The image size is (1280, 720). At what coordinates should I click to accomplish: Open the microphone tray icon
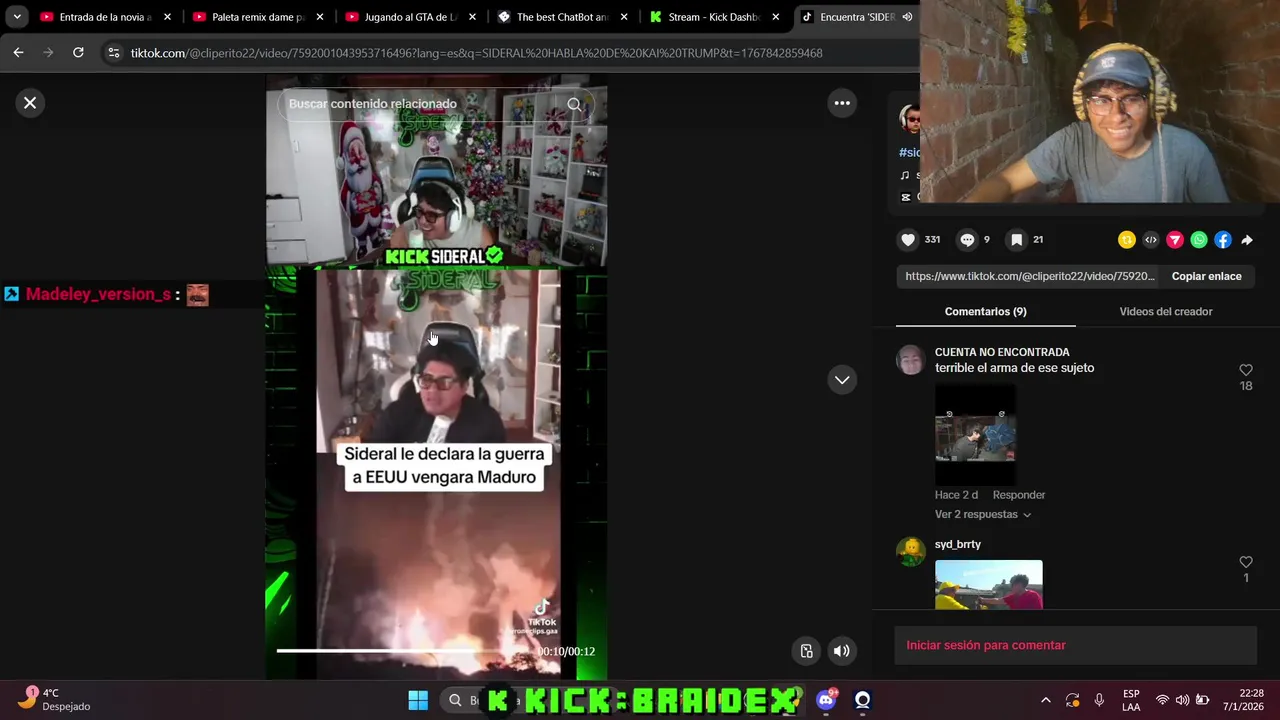pyautogui.click(x=1099, y=700)
